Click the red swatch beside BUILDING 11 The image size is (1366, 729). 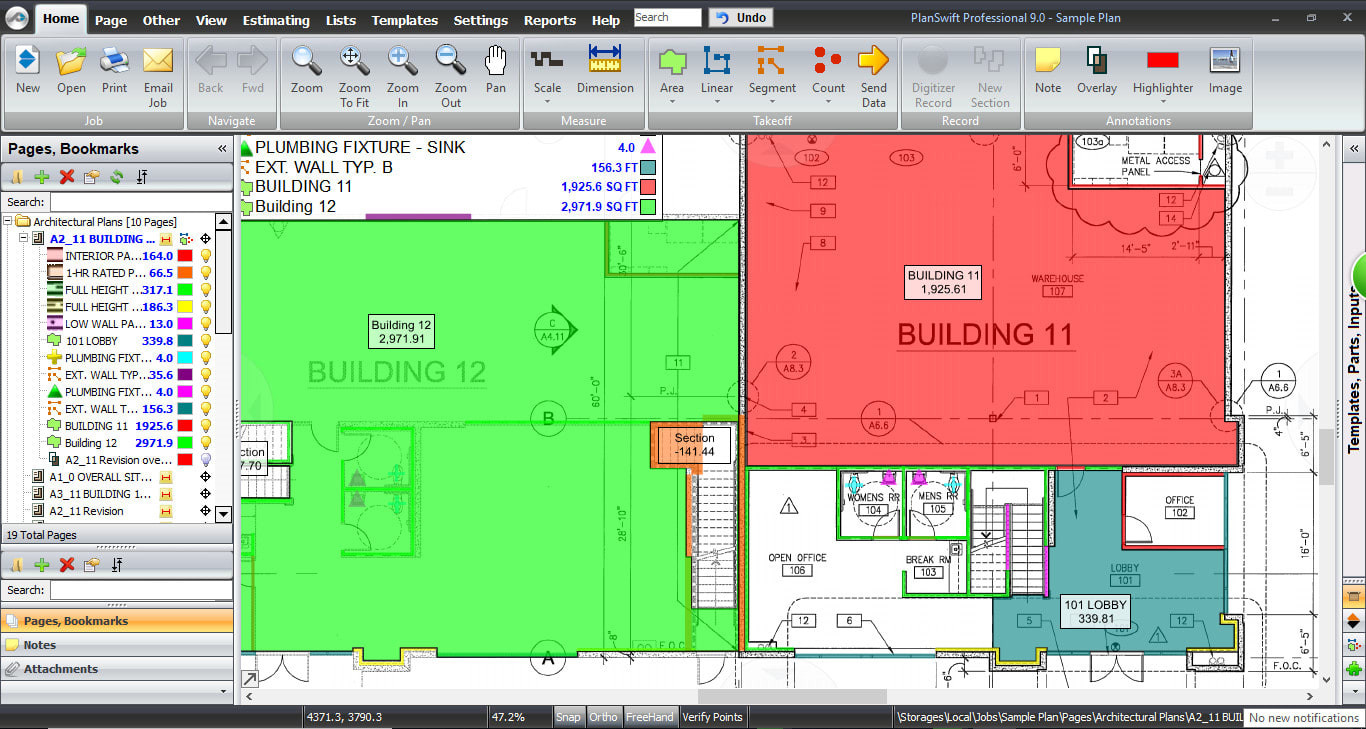184,426
